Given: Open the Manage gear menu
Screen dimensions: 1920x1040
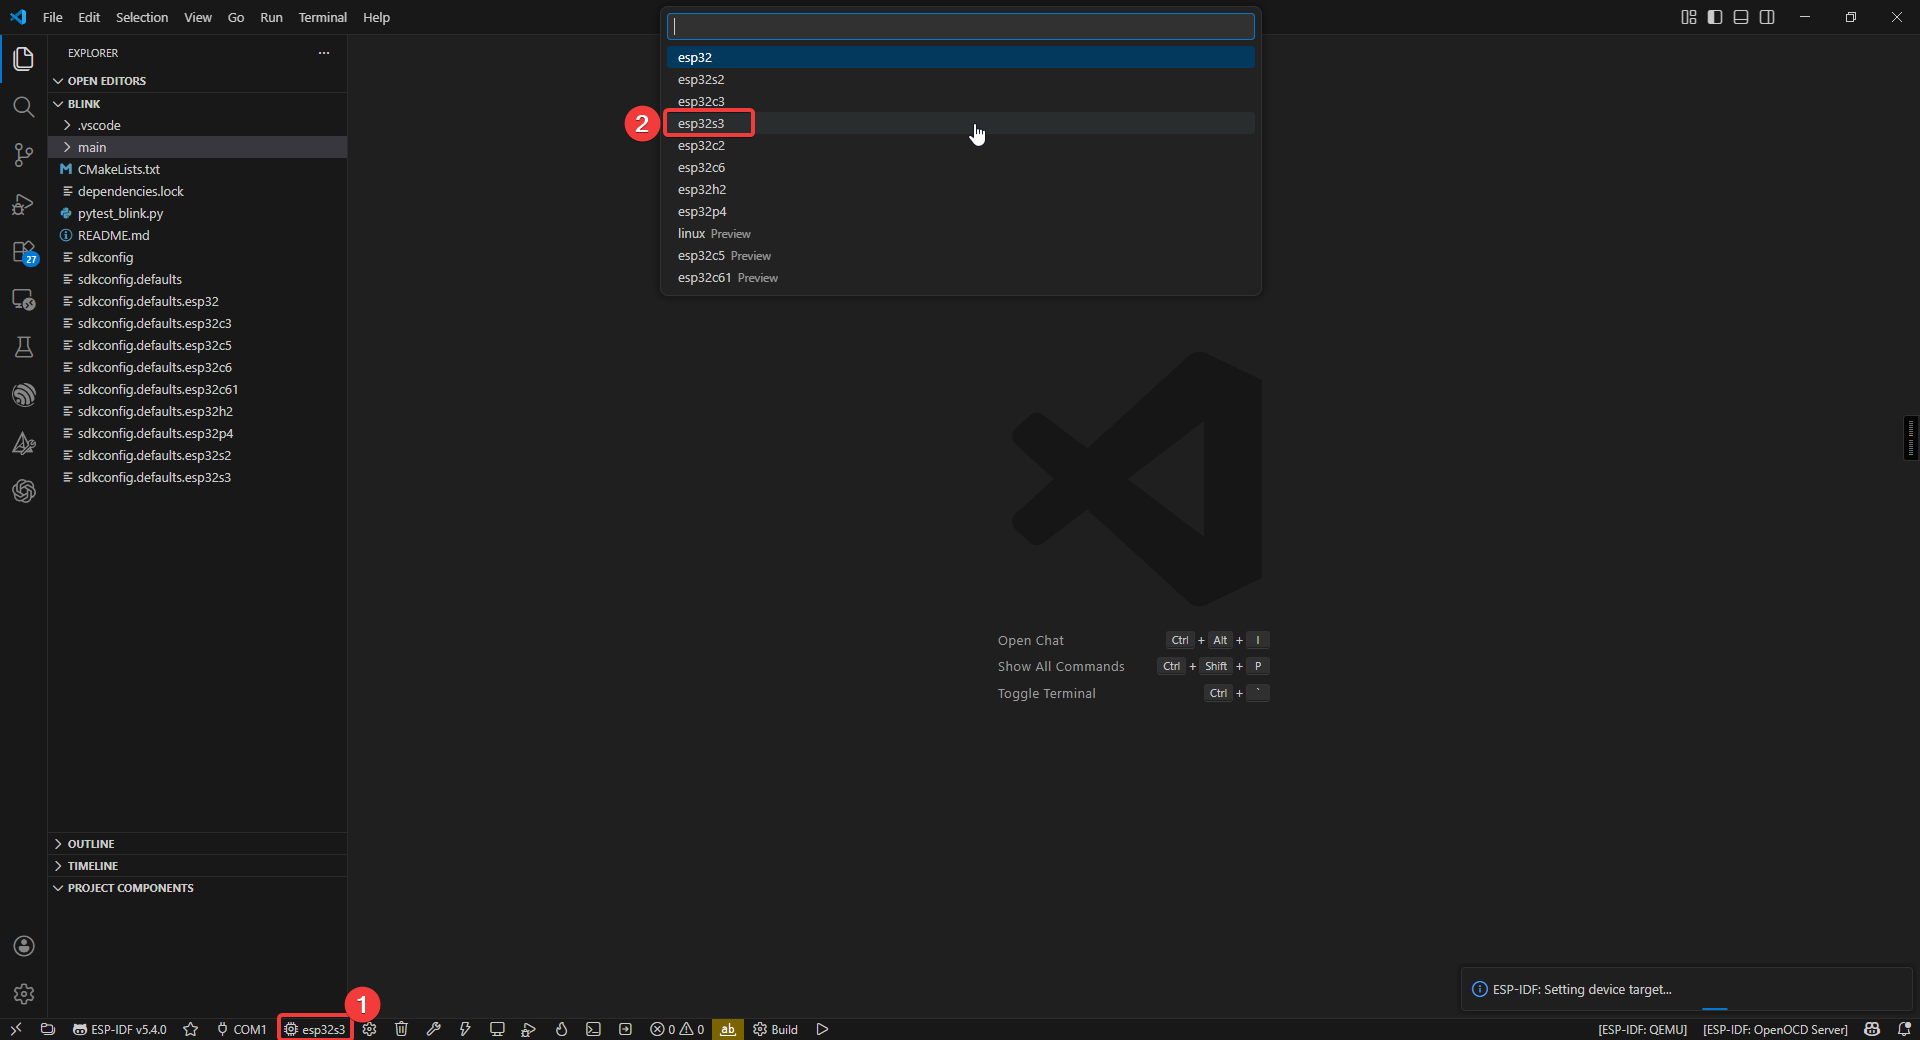Looking at the screenshot, I should point(24,994).
